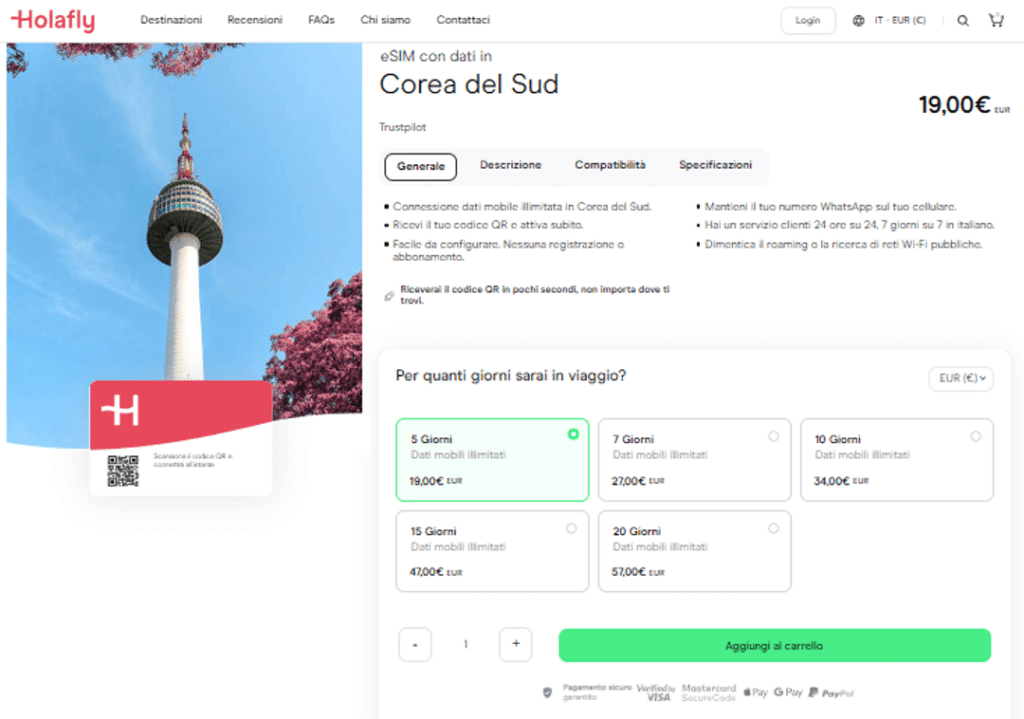Switch to the Specificazioni tab
Image resolution: width=1024 pixels, height=719 pixels.
pyautogui.click(x=717, y=166)
